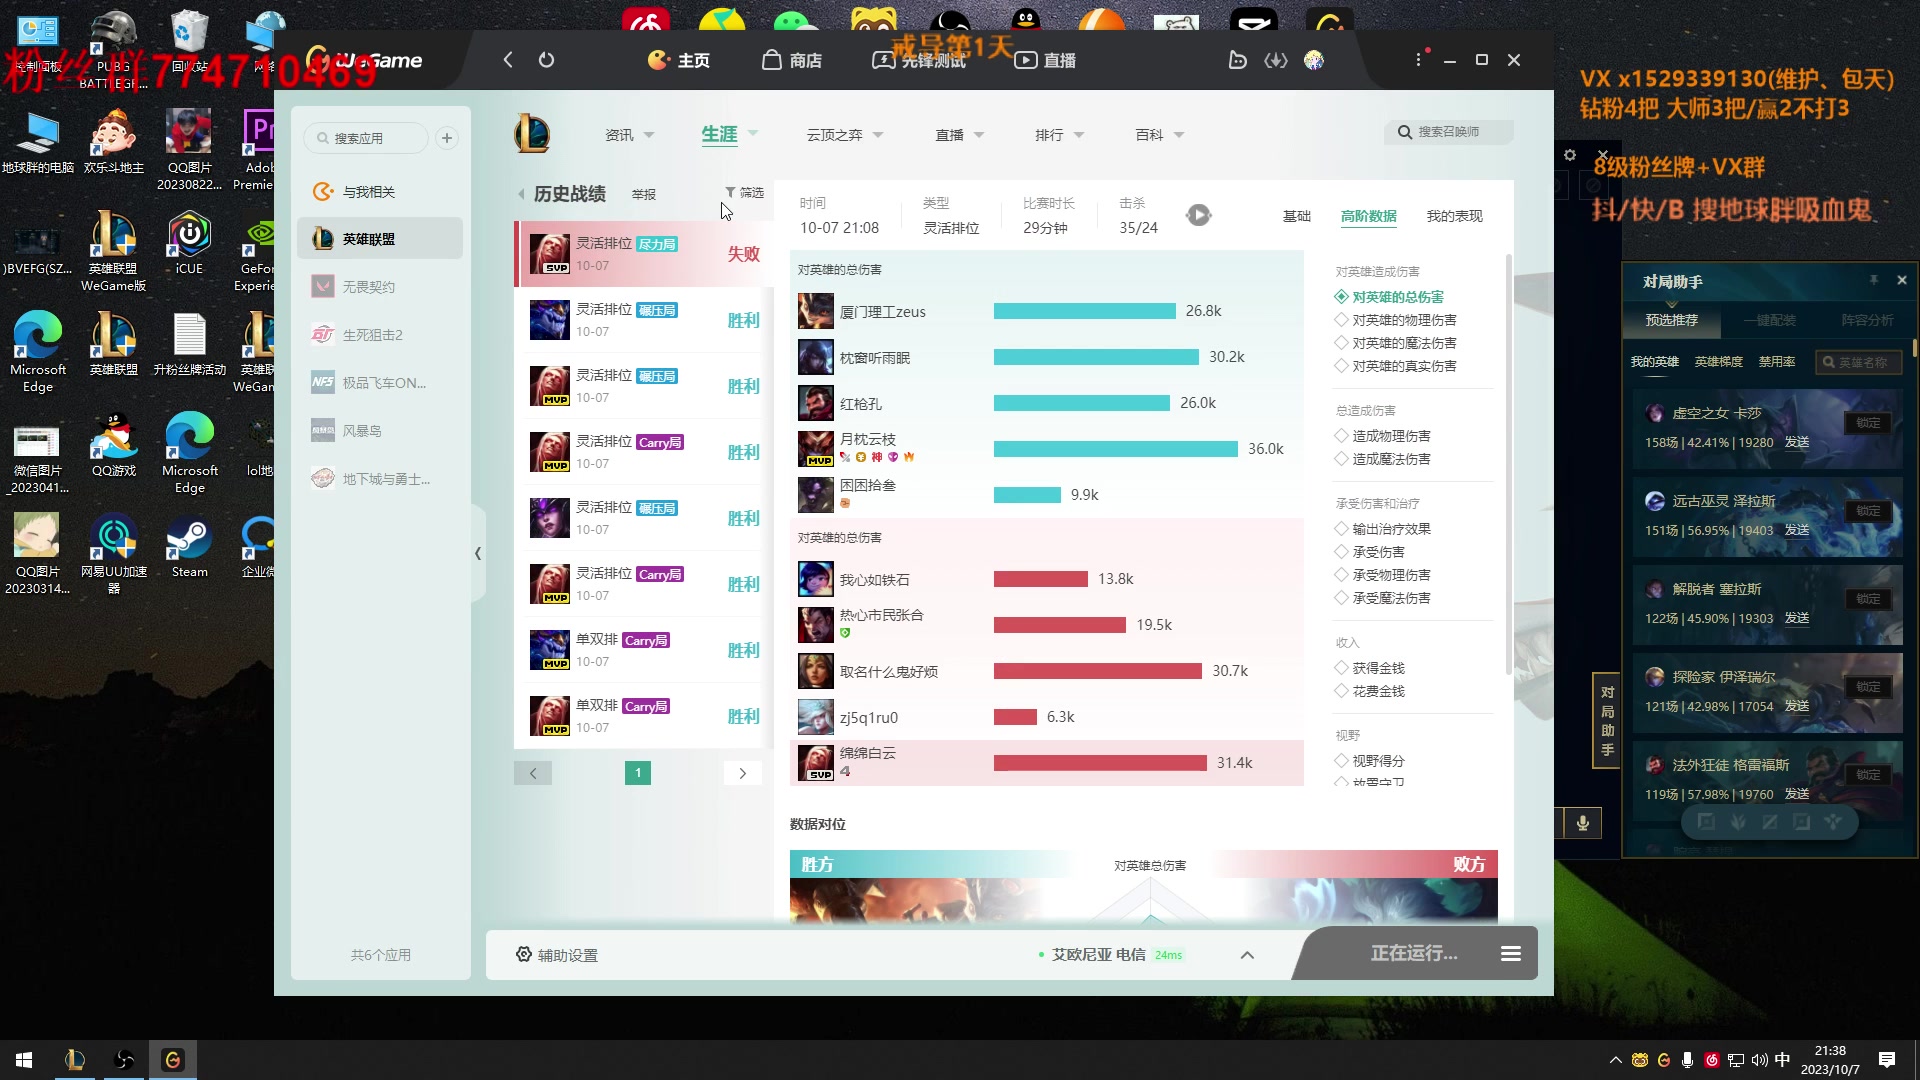1920x1080 pixels.
Task: Add an application with plus button
Action: 447,138
